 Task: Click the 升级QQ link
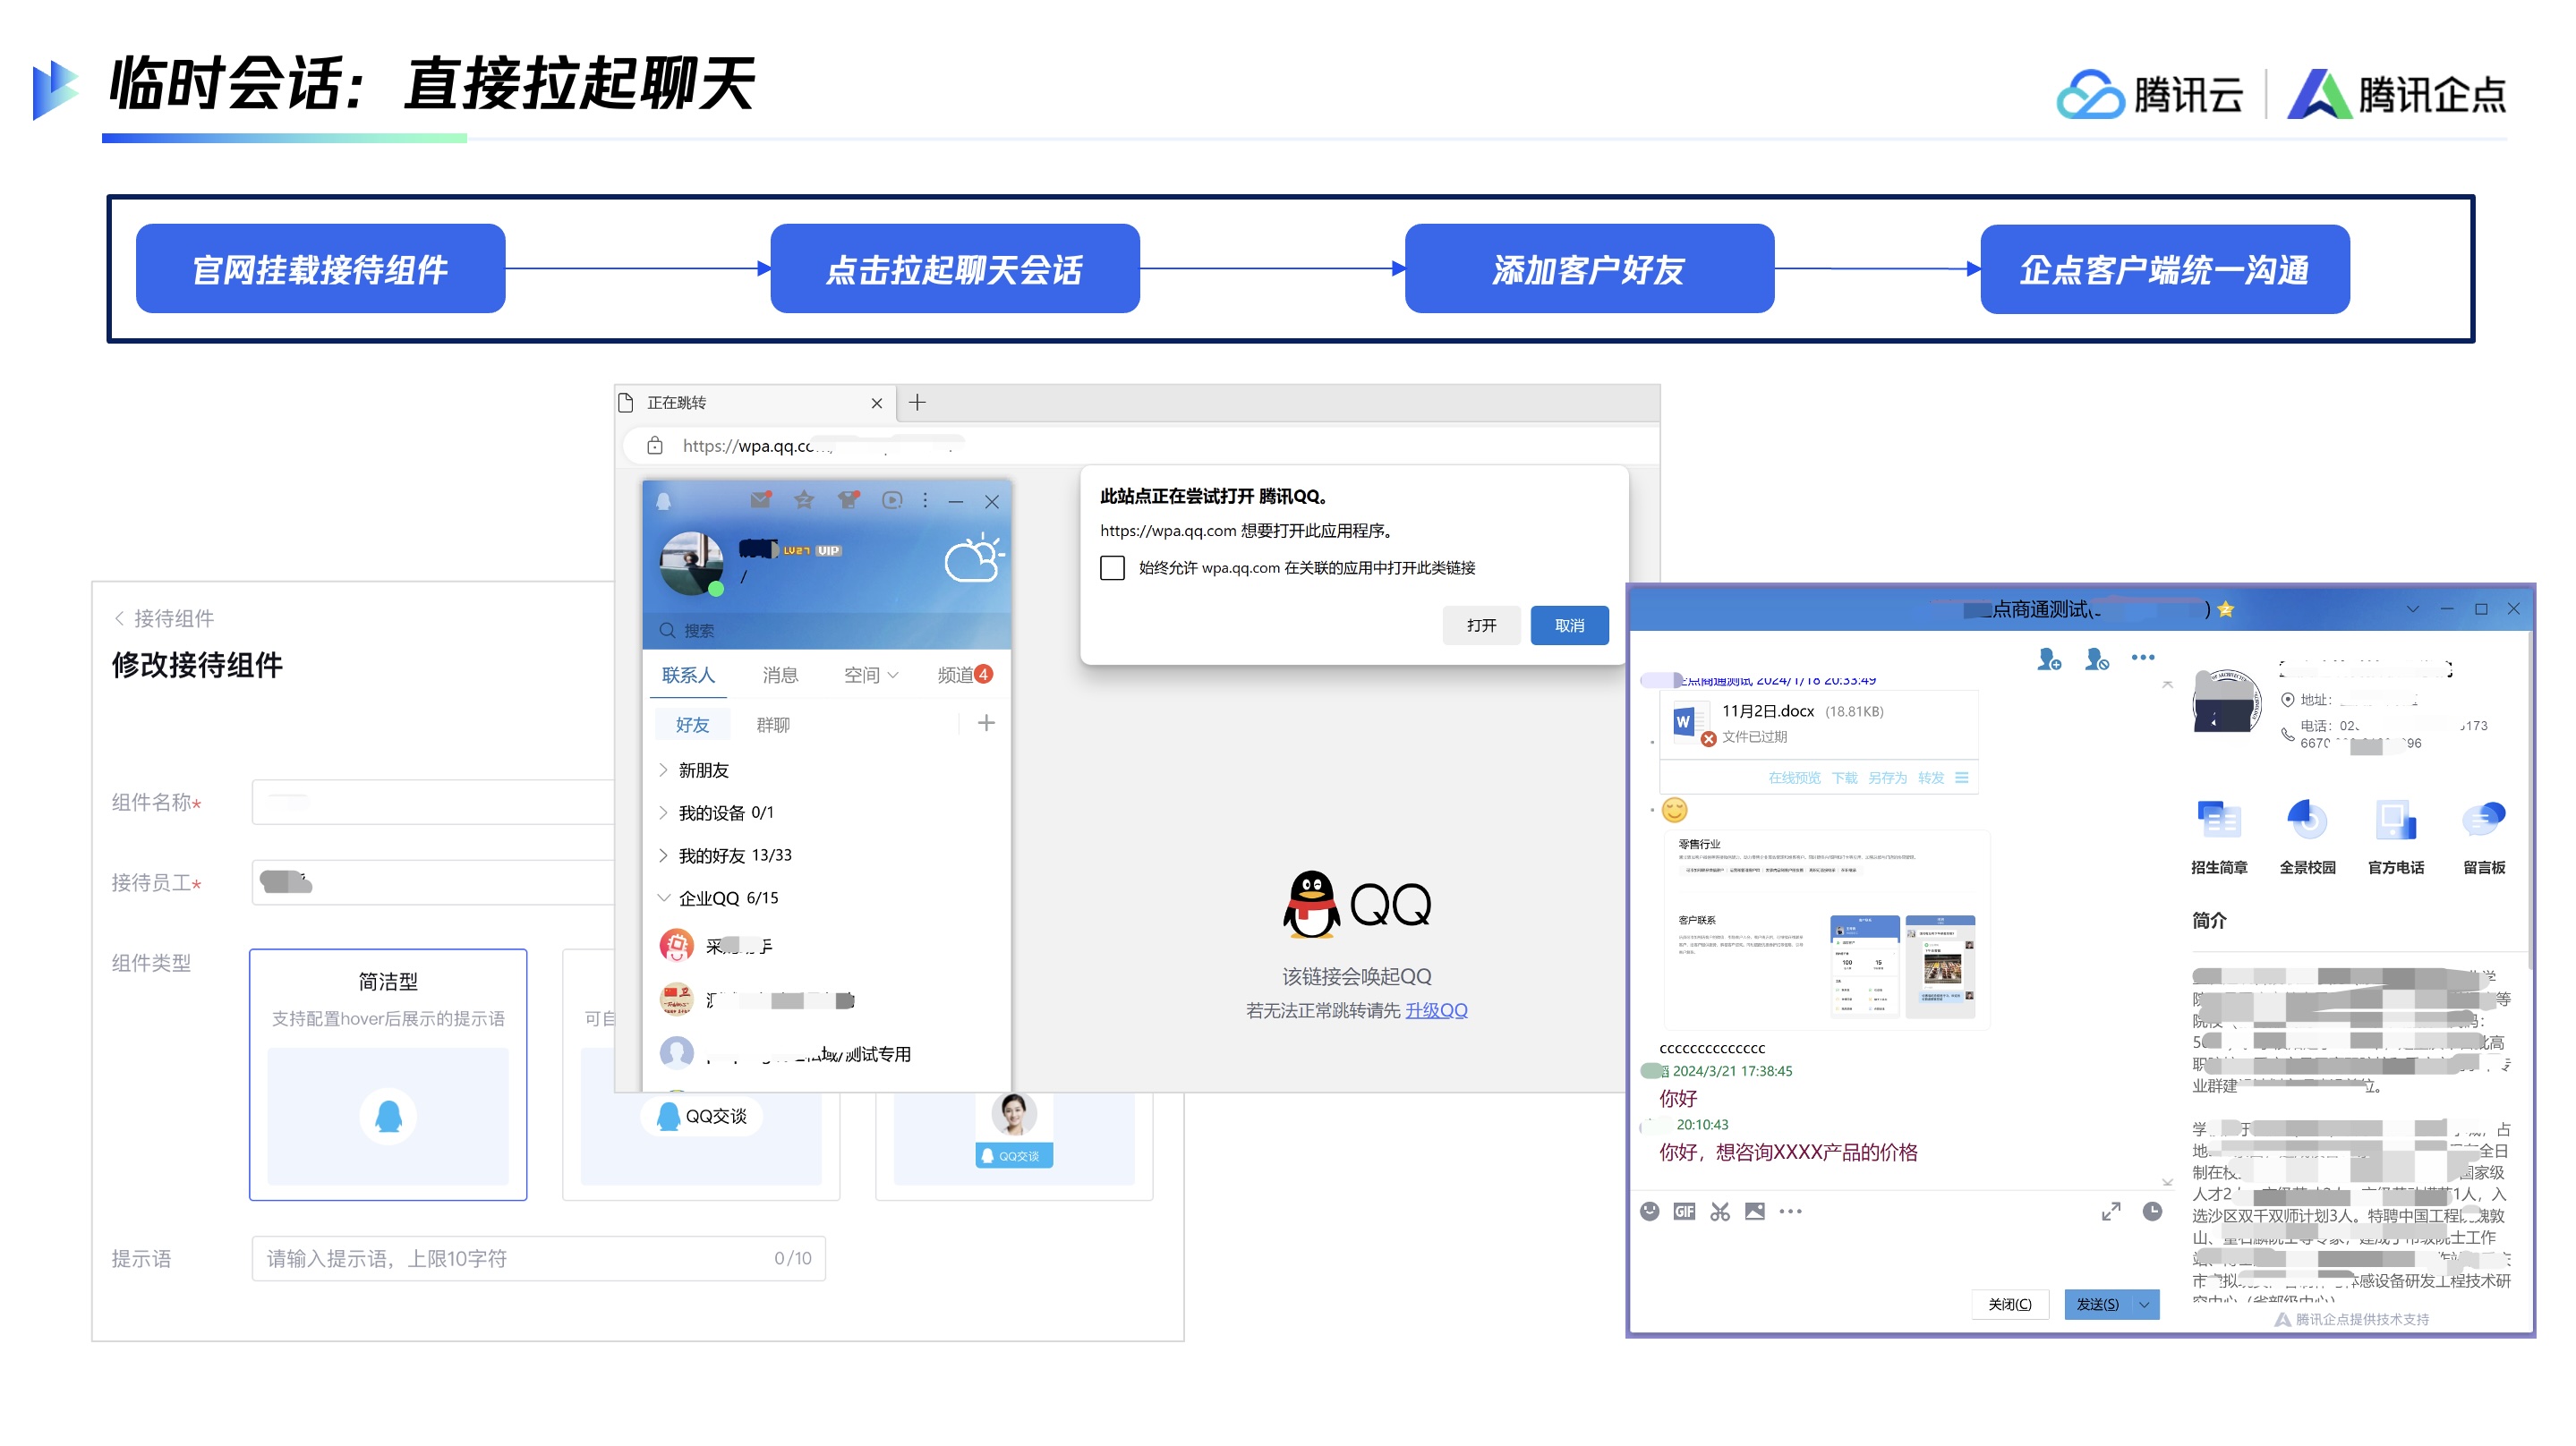coord(1436,1010)
